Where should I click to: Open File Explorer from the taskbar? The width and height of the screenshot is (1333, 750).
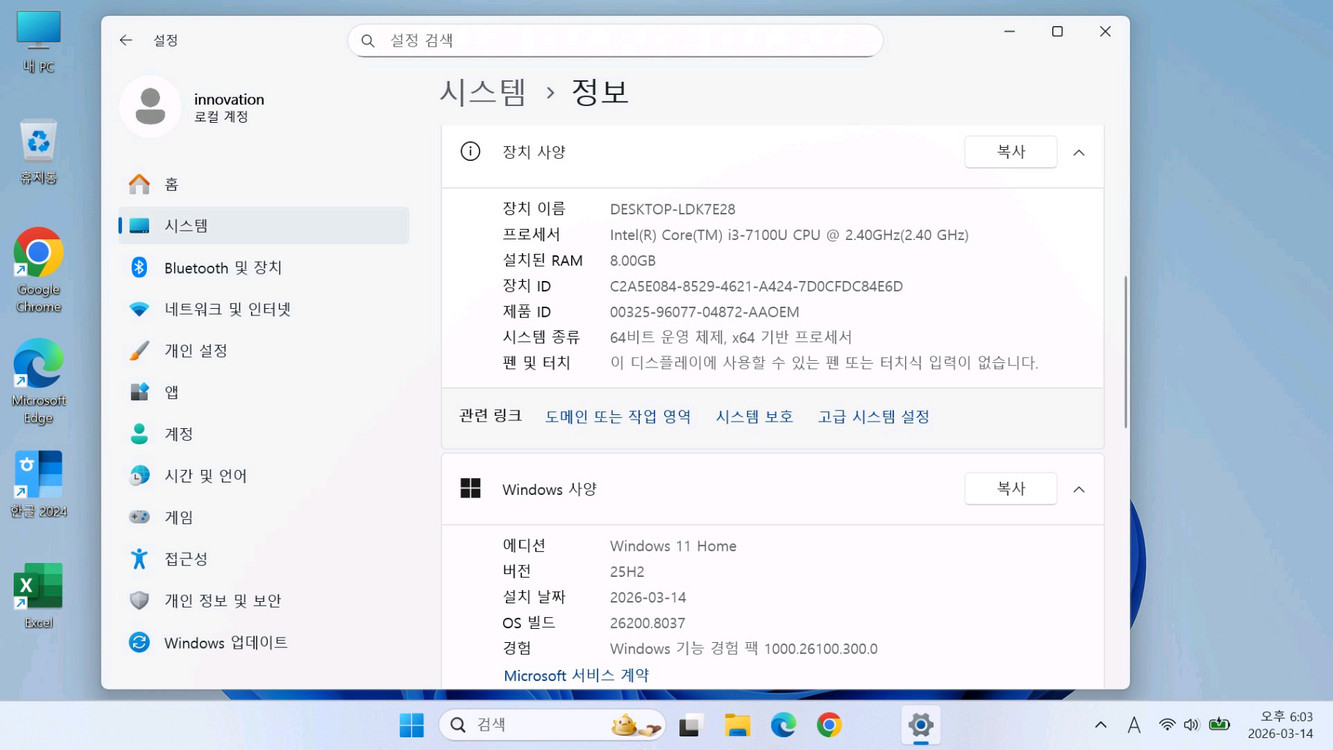point(737,724)
